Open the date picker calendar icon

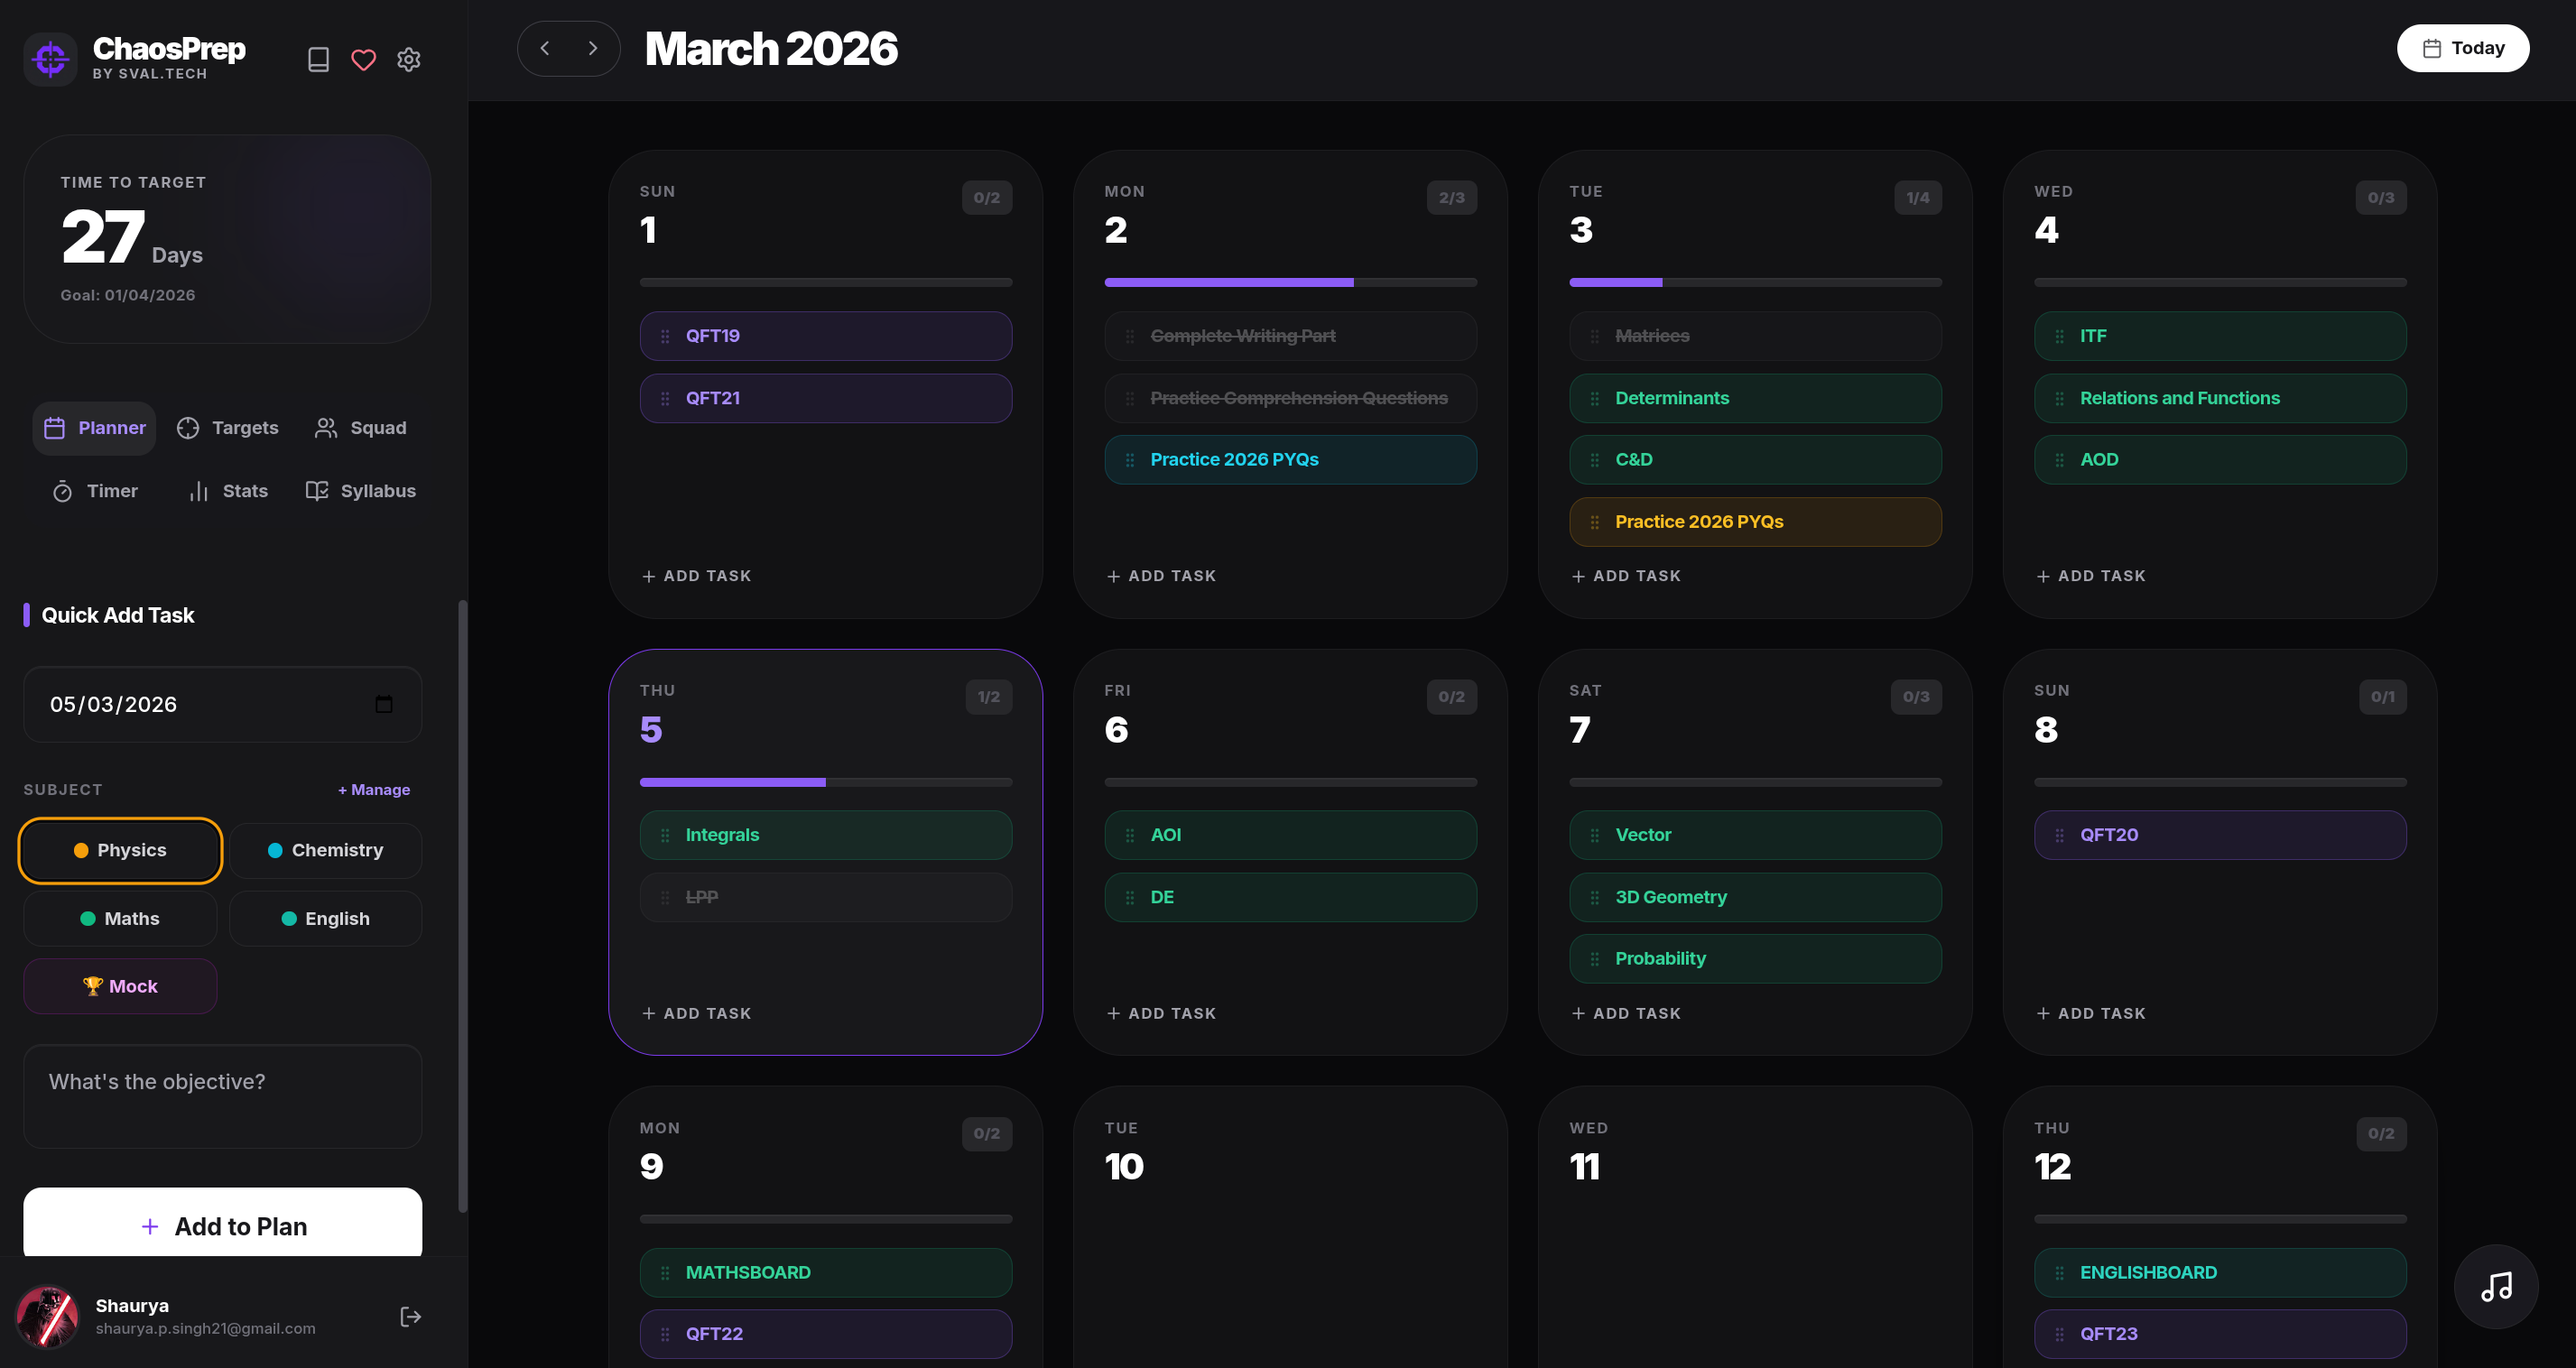(384, 704)
